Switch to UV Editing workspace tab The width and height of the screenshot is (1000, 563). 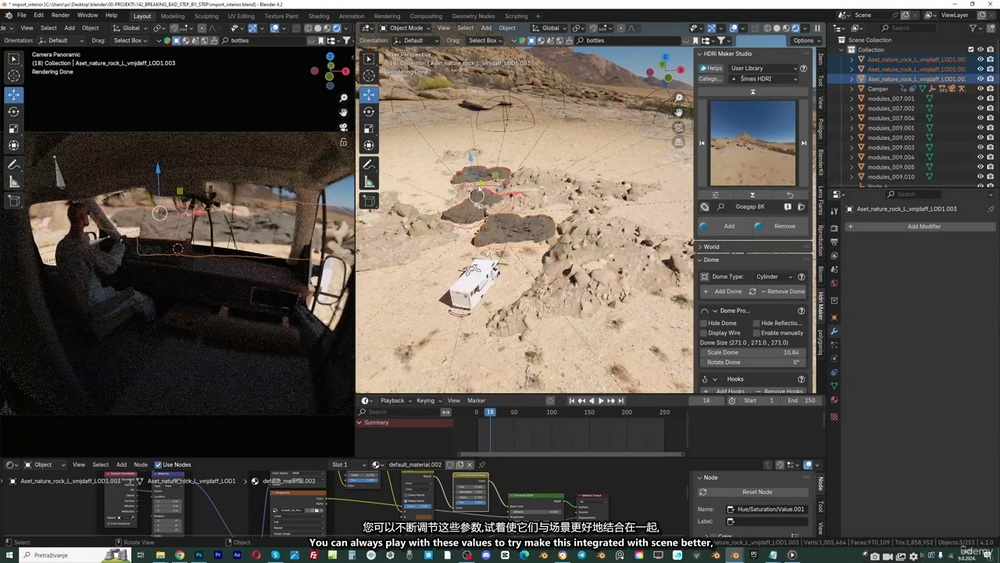click(x=241, y=16)
